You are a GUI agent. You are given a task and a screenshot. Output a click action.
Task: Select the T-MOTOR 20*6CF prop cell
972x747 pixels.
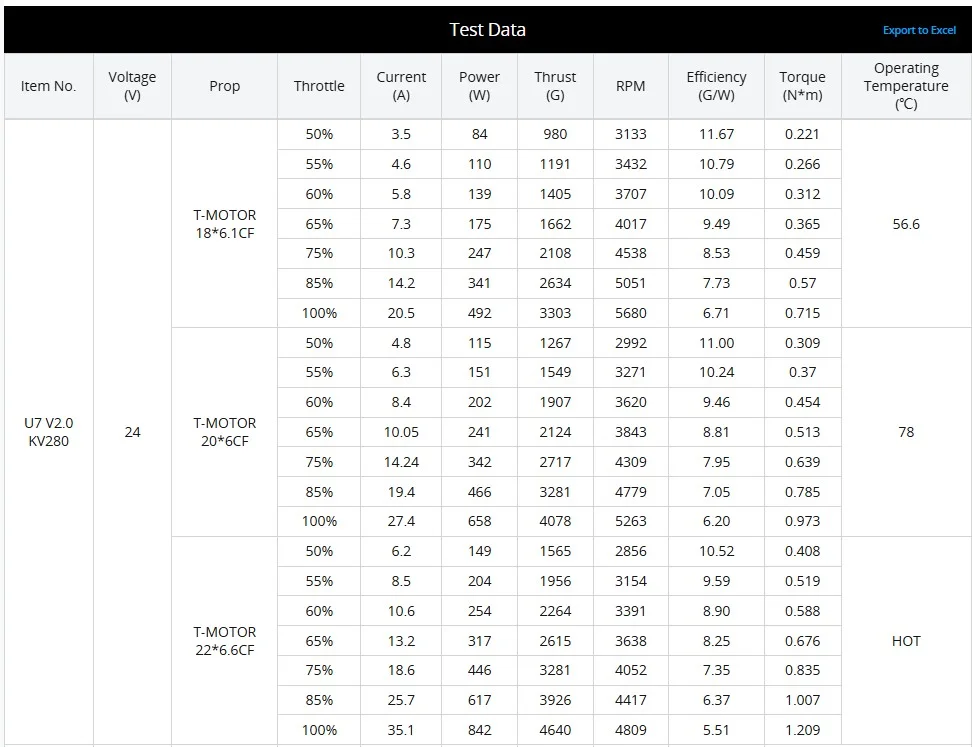[224, 432]
